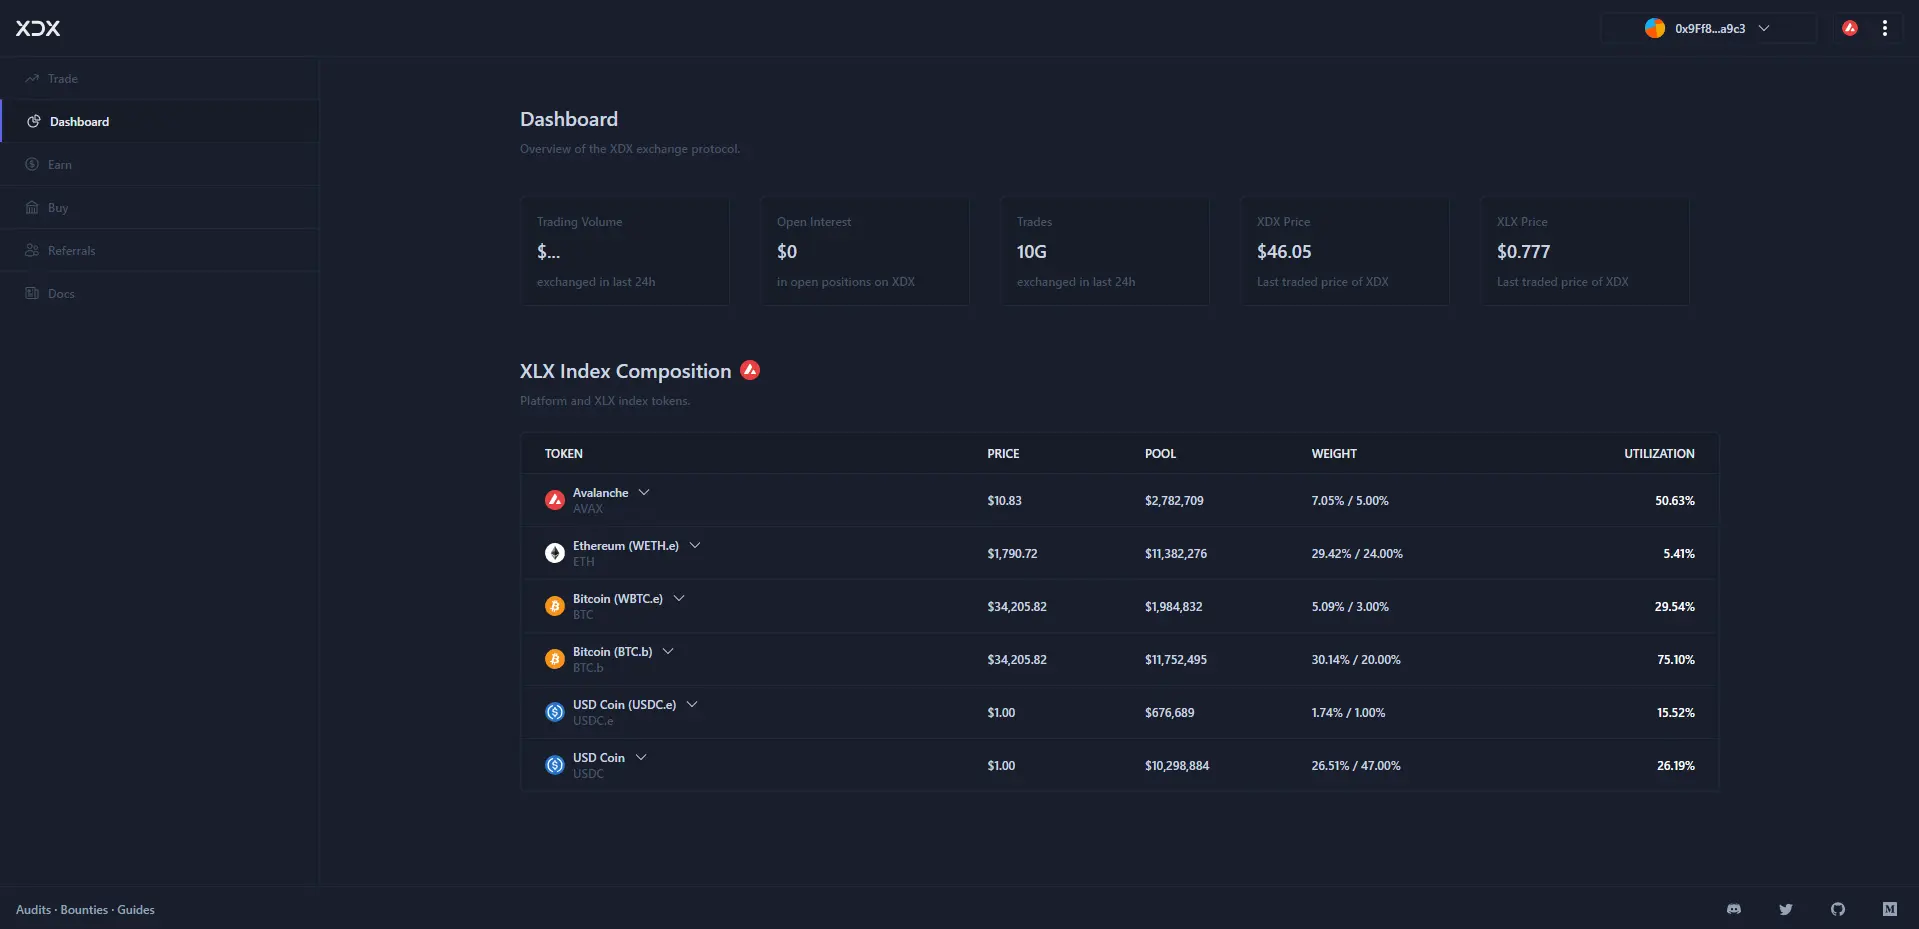Image resolution: width=1919 pixels, height=929 pixels.
Task: Click the Buy bank icon
Action: pyautogui.click(x=32, y=207)
